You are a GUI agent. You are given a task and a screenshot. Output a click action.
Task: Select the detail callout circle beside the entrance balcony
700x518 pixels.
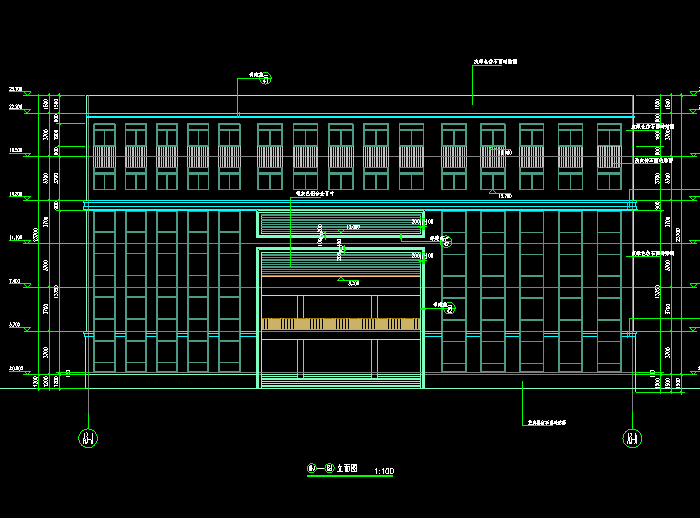[x=450, y=309]
